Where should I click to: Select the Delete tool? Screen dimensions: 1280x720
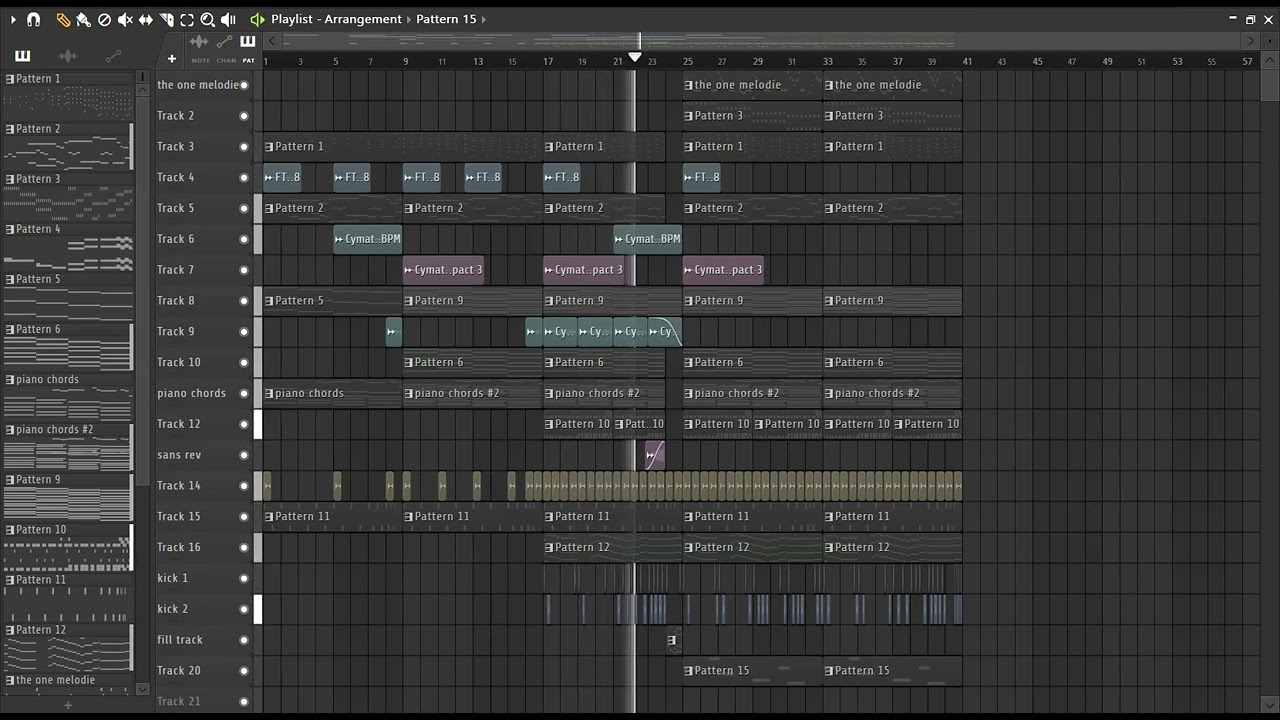click(x=104, y=19)
